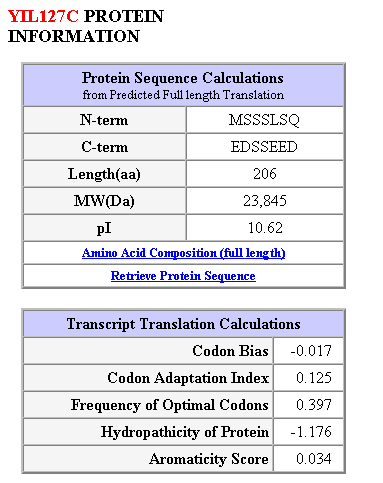Click the Codon Bias value -0.017
383x483 pixels.
coord(311,351)
